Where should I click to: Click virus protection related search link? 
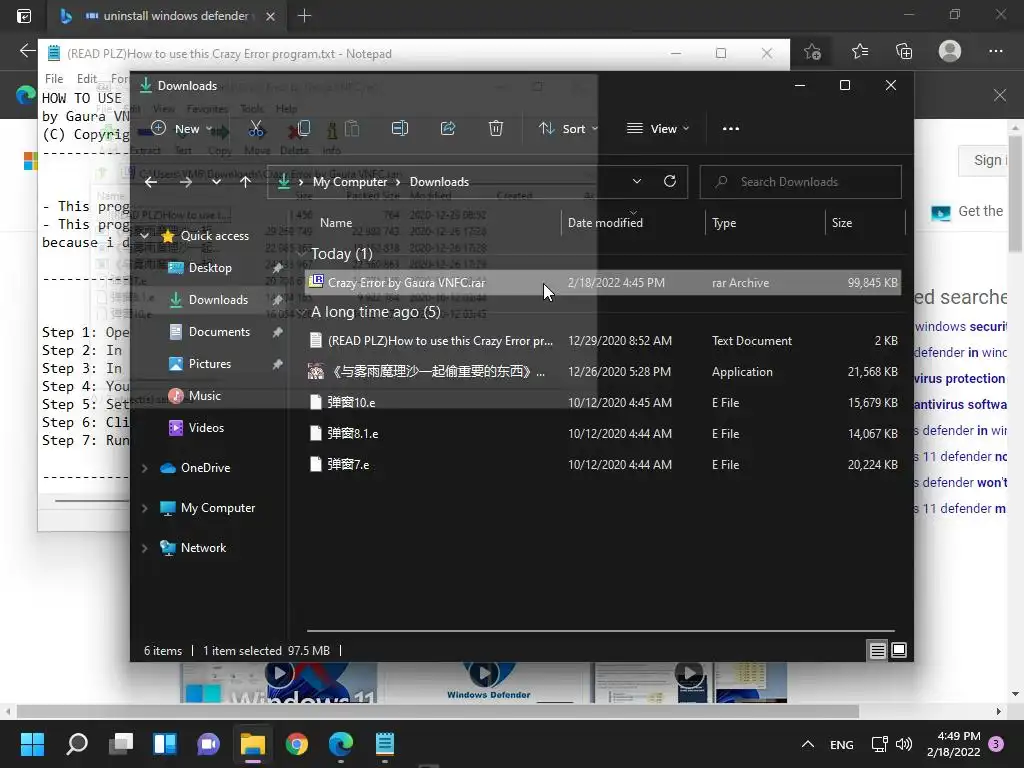960,378
